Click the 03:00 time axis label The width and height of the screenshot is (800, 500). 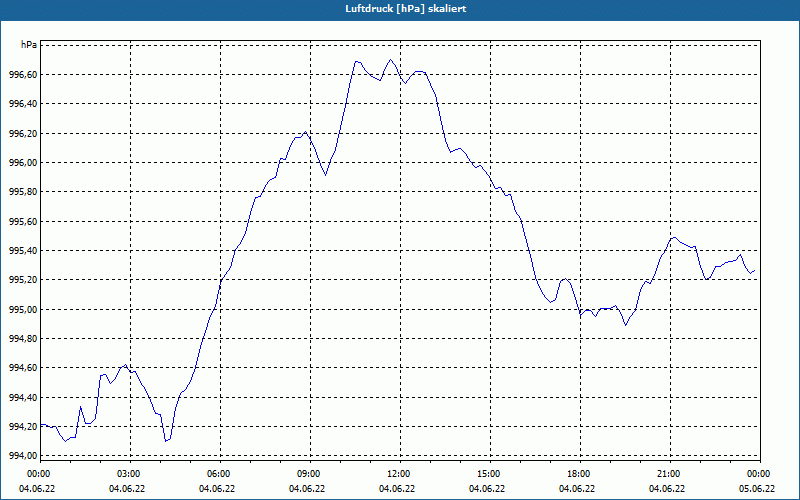click(130, 474)
